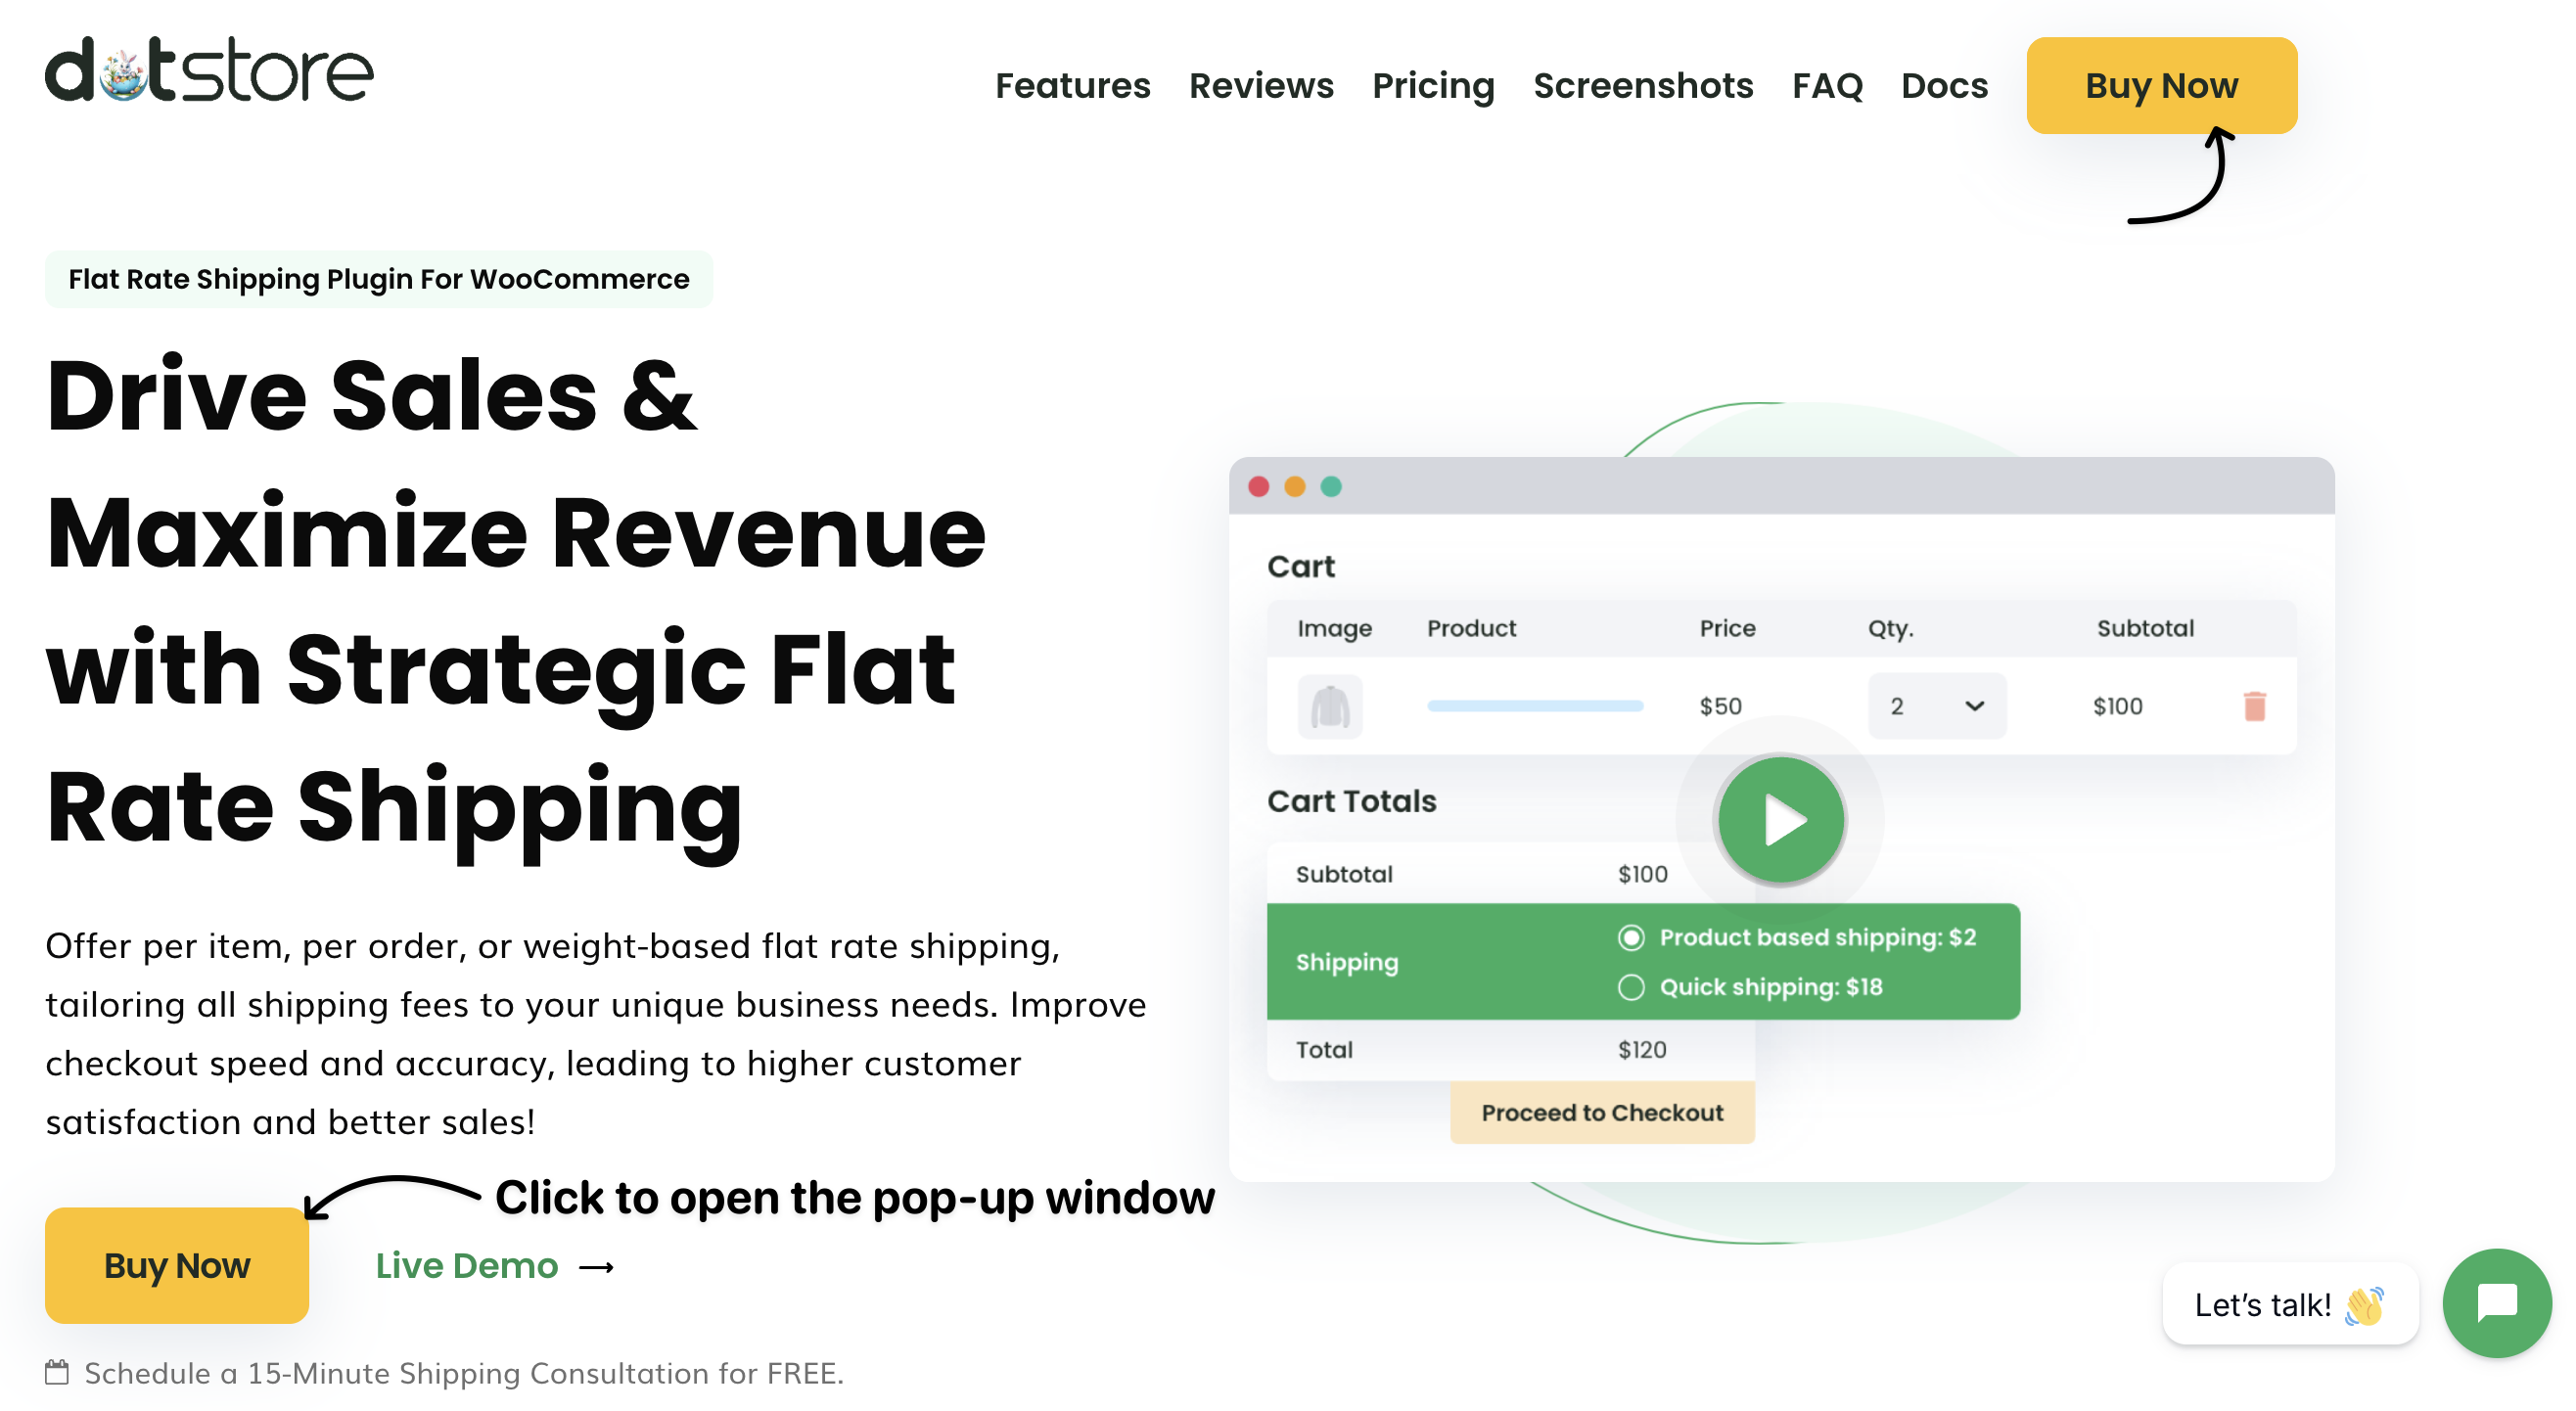
Task: Open the green chat bubble icon
Action: coord(2497,1302)
